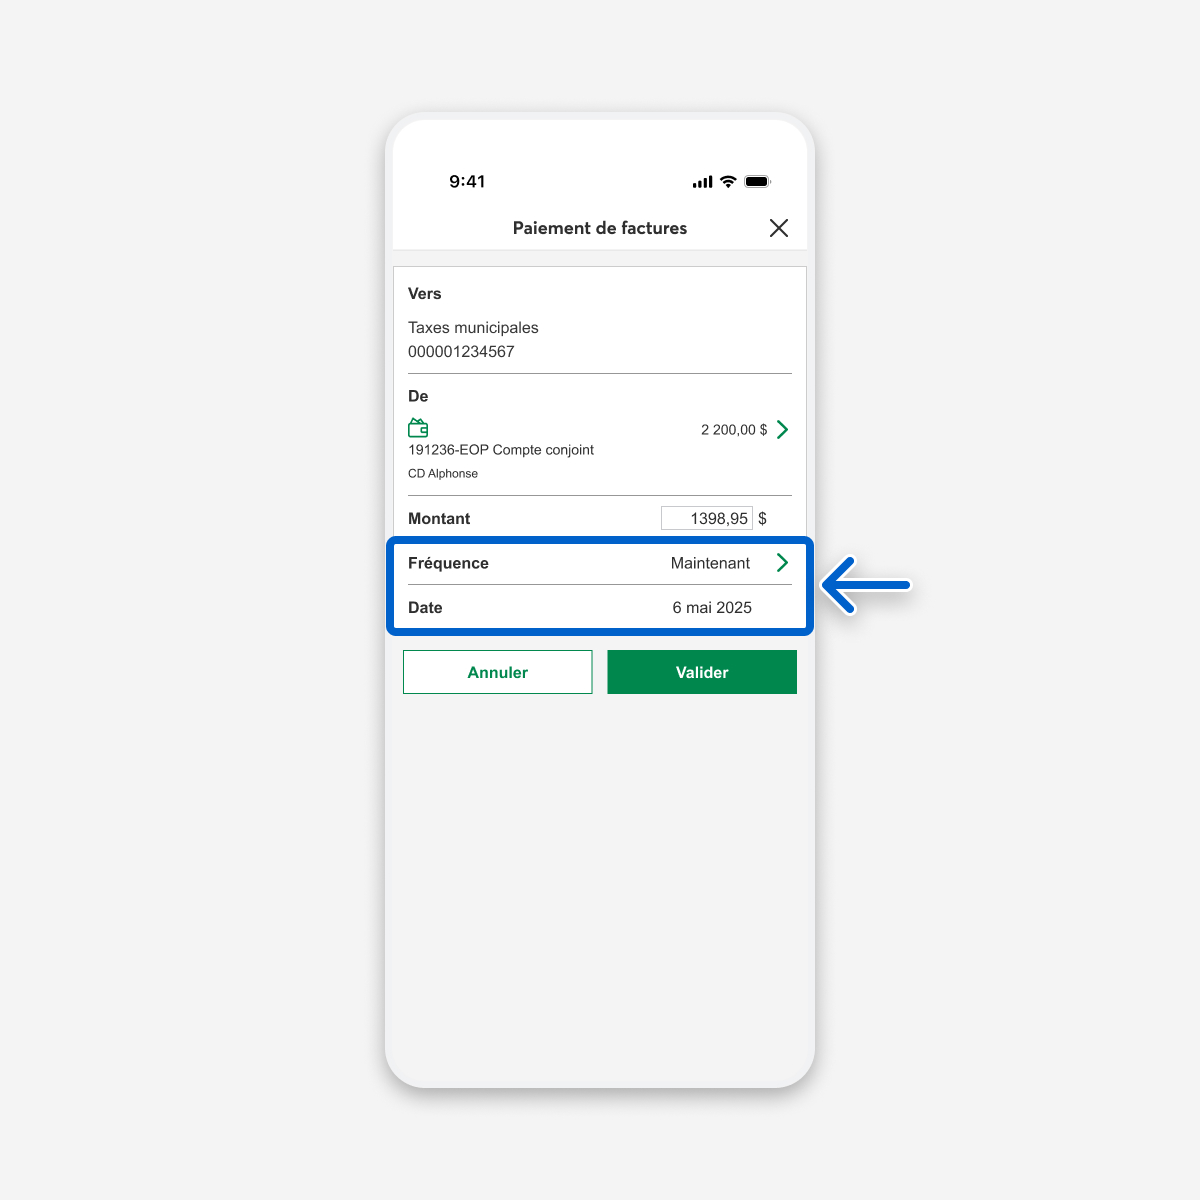Click the battery status icon
Viewport: 1200px width, 1200px height.
coord(757,181)
